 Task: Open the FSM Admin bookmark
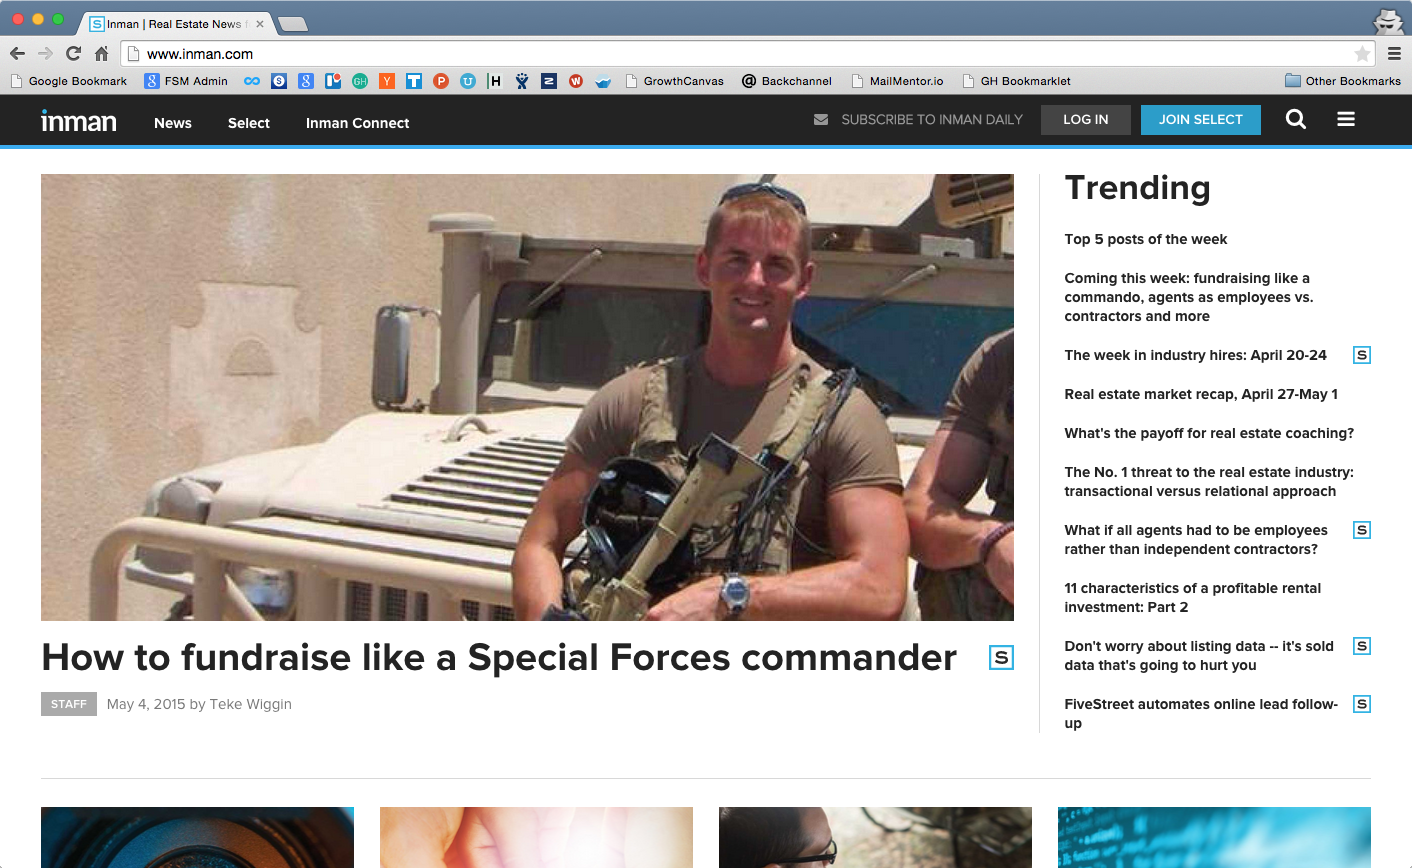(x=186, y=81)
